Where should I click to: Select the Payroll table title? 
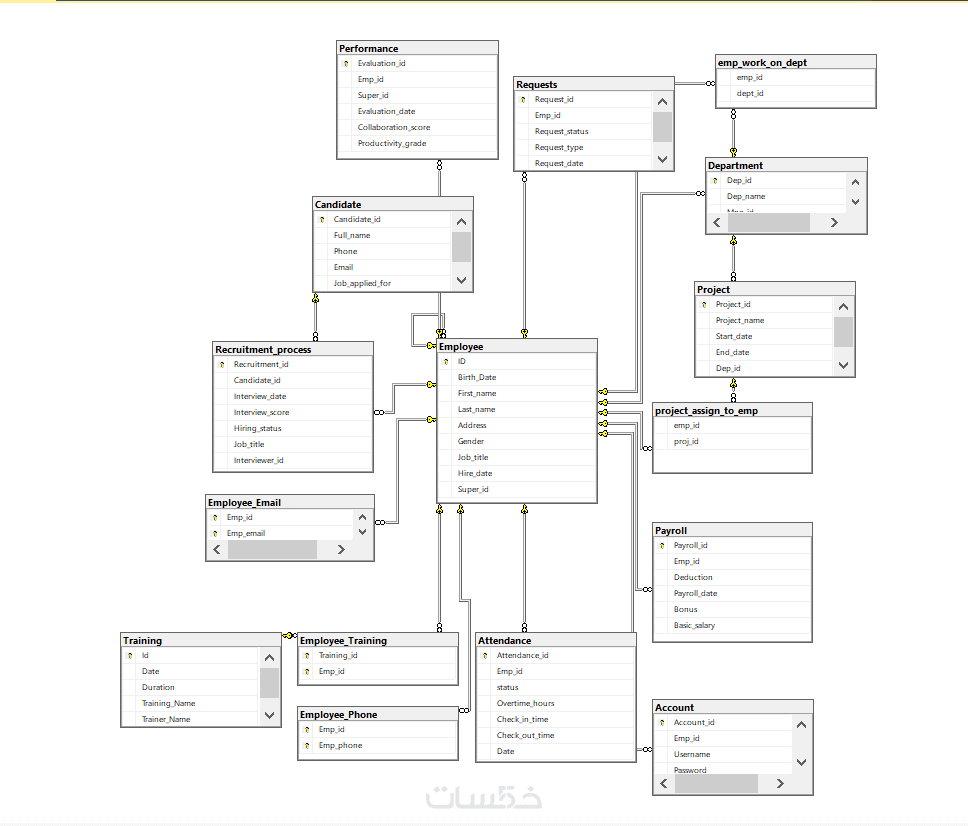click(x=732, y=530)
